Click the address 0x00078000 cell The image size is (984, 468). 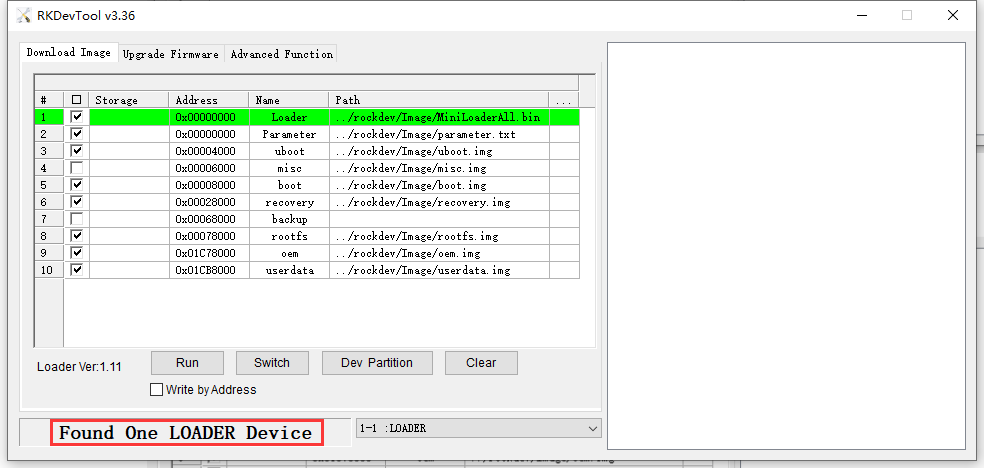[209, 236]
